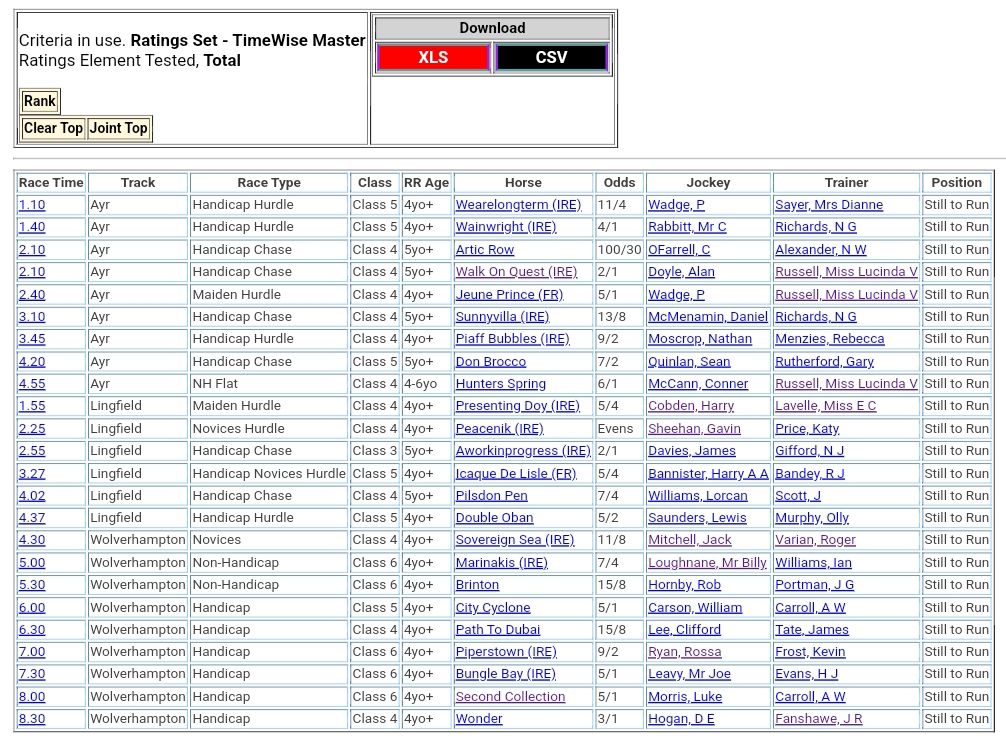The height and width of the screenshot is (753, 1006).
Task: View trainer Rutherford, Gary
Action: point(824,362)
